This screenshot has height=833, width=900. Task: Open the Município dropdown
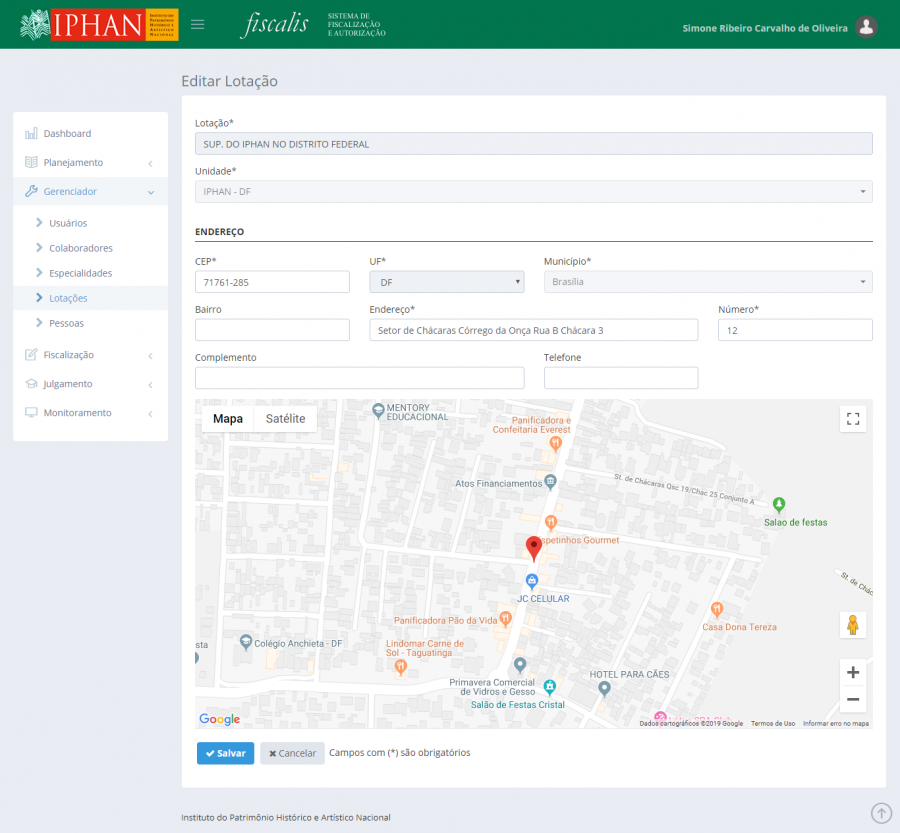707,282
